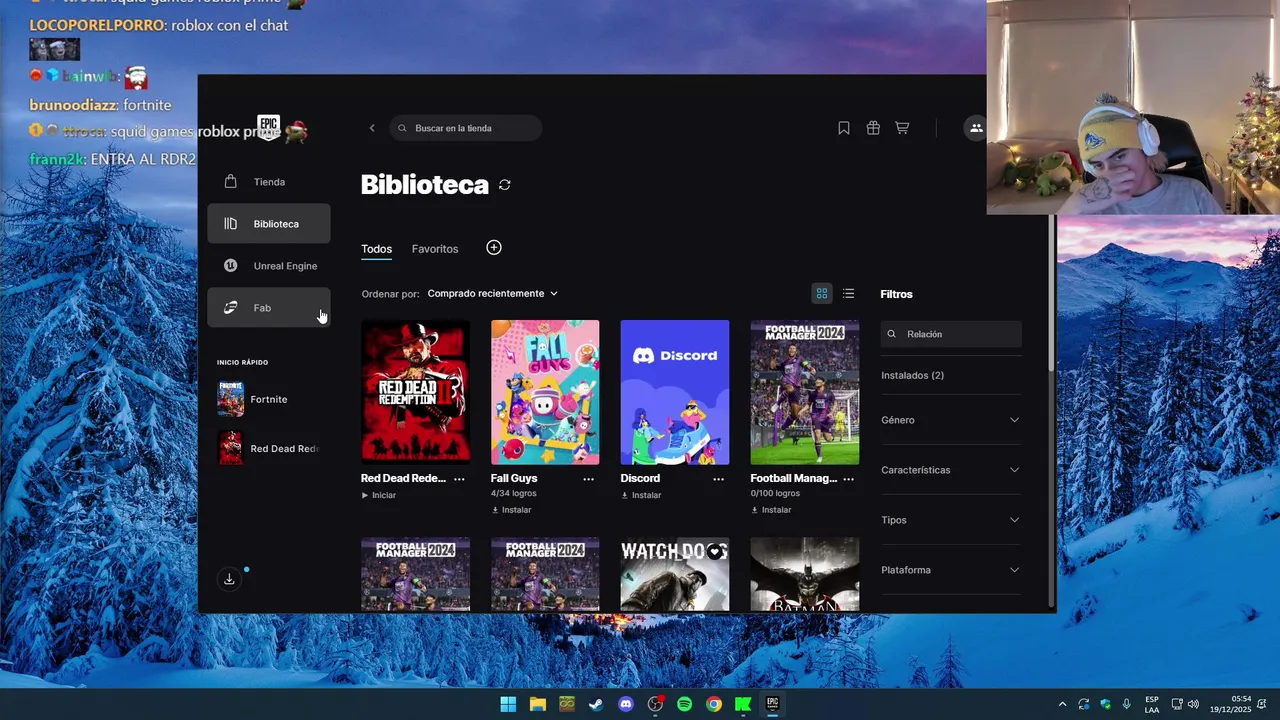Screen dimensions: 1280x720
Task: Open Batman cover thumbnail
Action: pyautogui.click(x=805, y=574)
